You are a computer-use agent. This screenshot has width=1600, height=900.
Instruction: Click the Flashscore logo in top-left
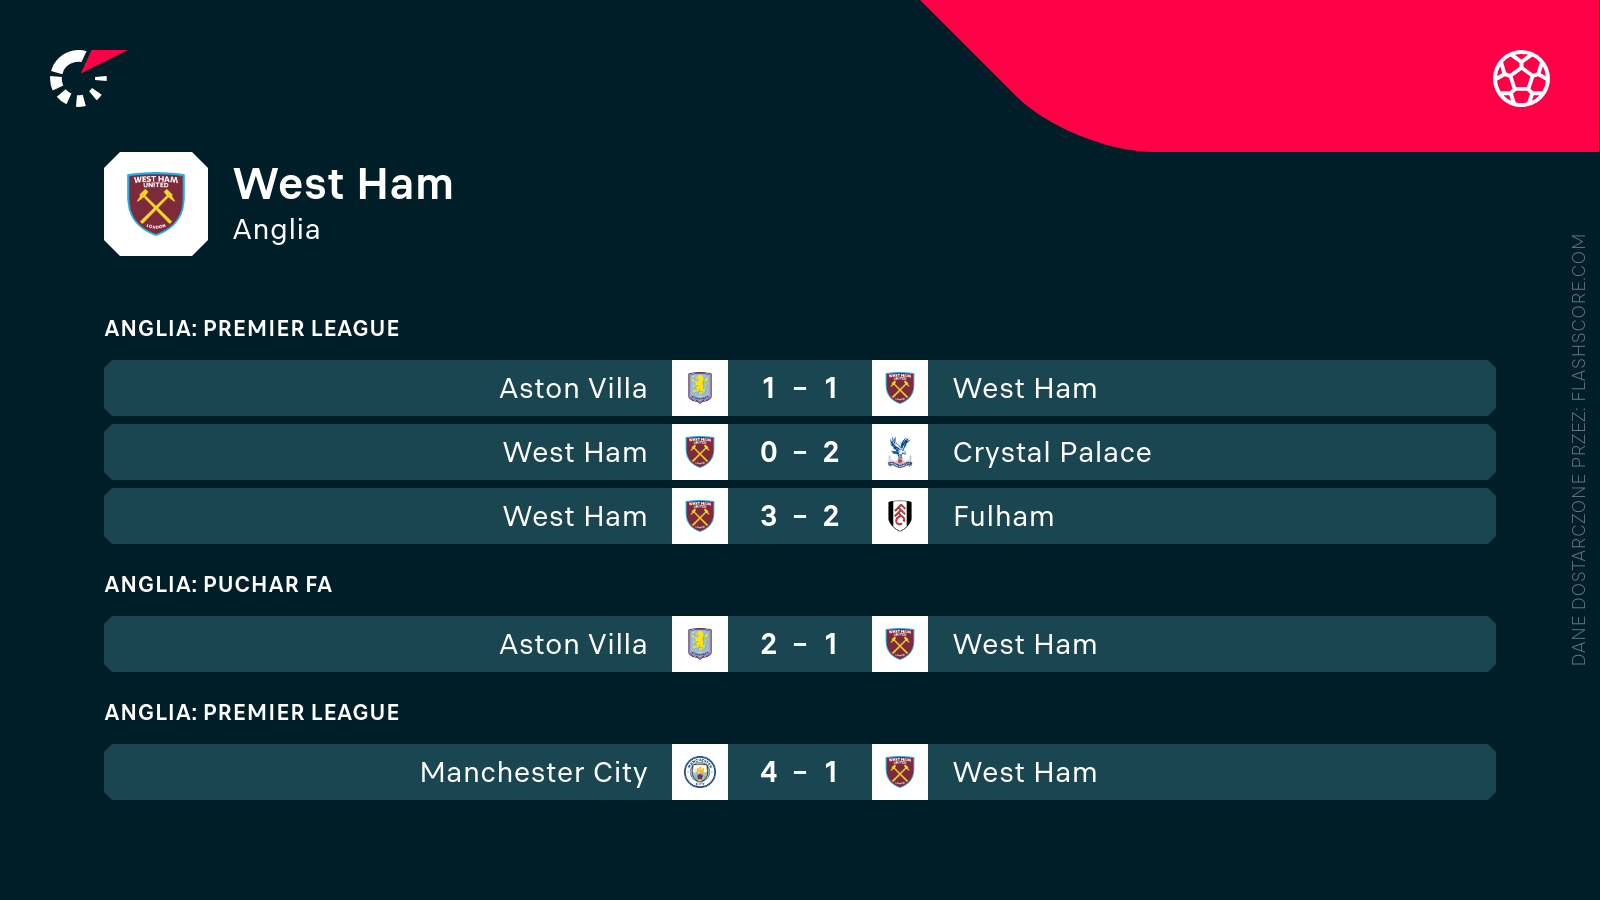tap(86, 78)
